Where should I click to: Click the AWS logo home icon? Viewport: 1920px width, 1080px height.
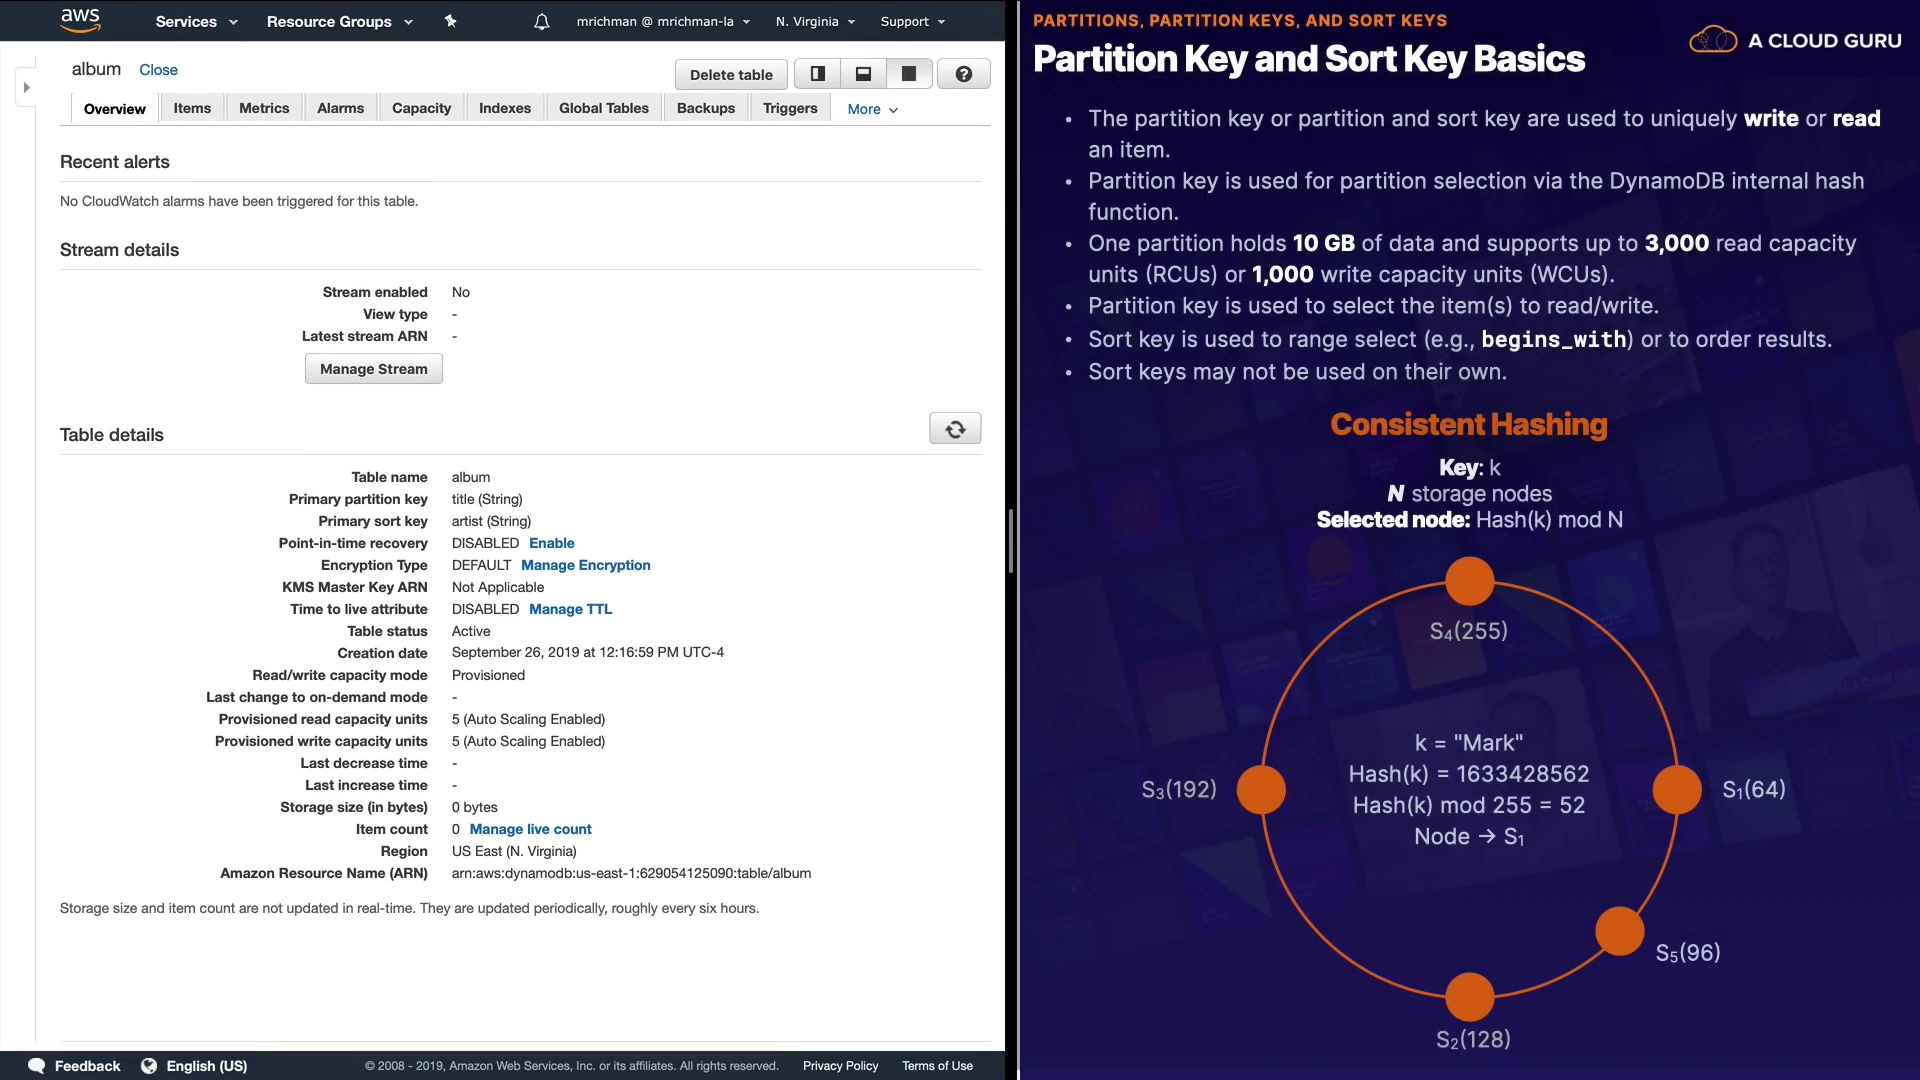tap(80, 20)
